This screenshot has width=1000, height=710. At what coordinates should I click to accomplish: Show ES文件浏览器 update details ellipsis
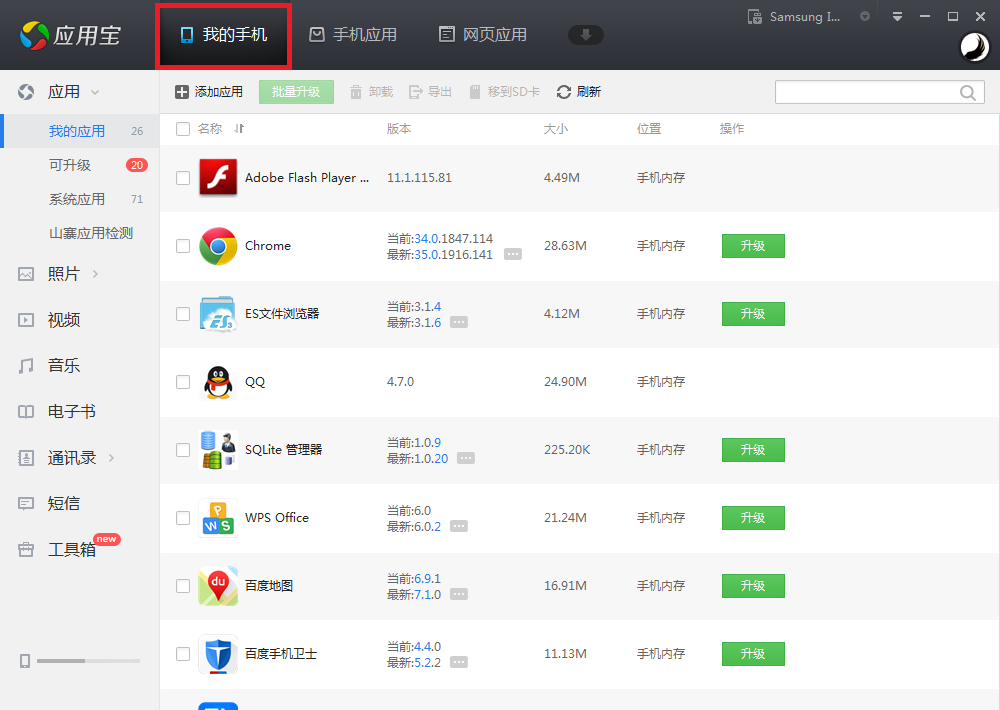click(459, 322)
